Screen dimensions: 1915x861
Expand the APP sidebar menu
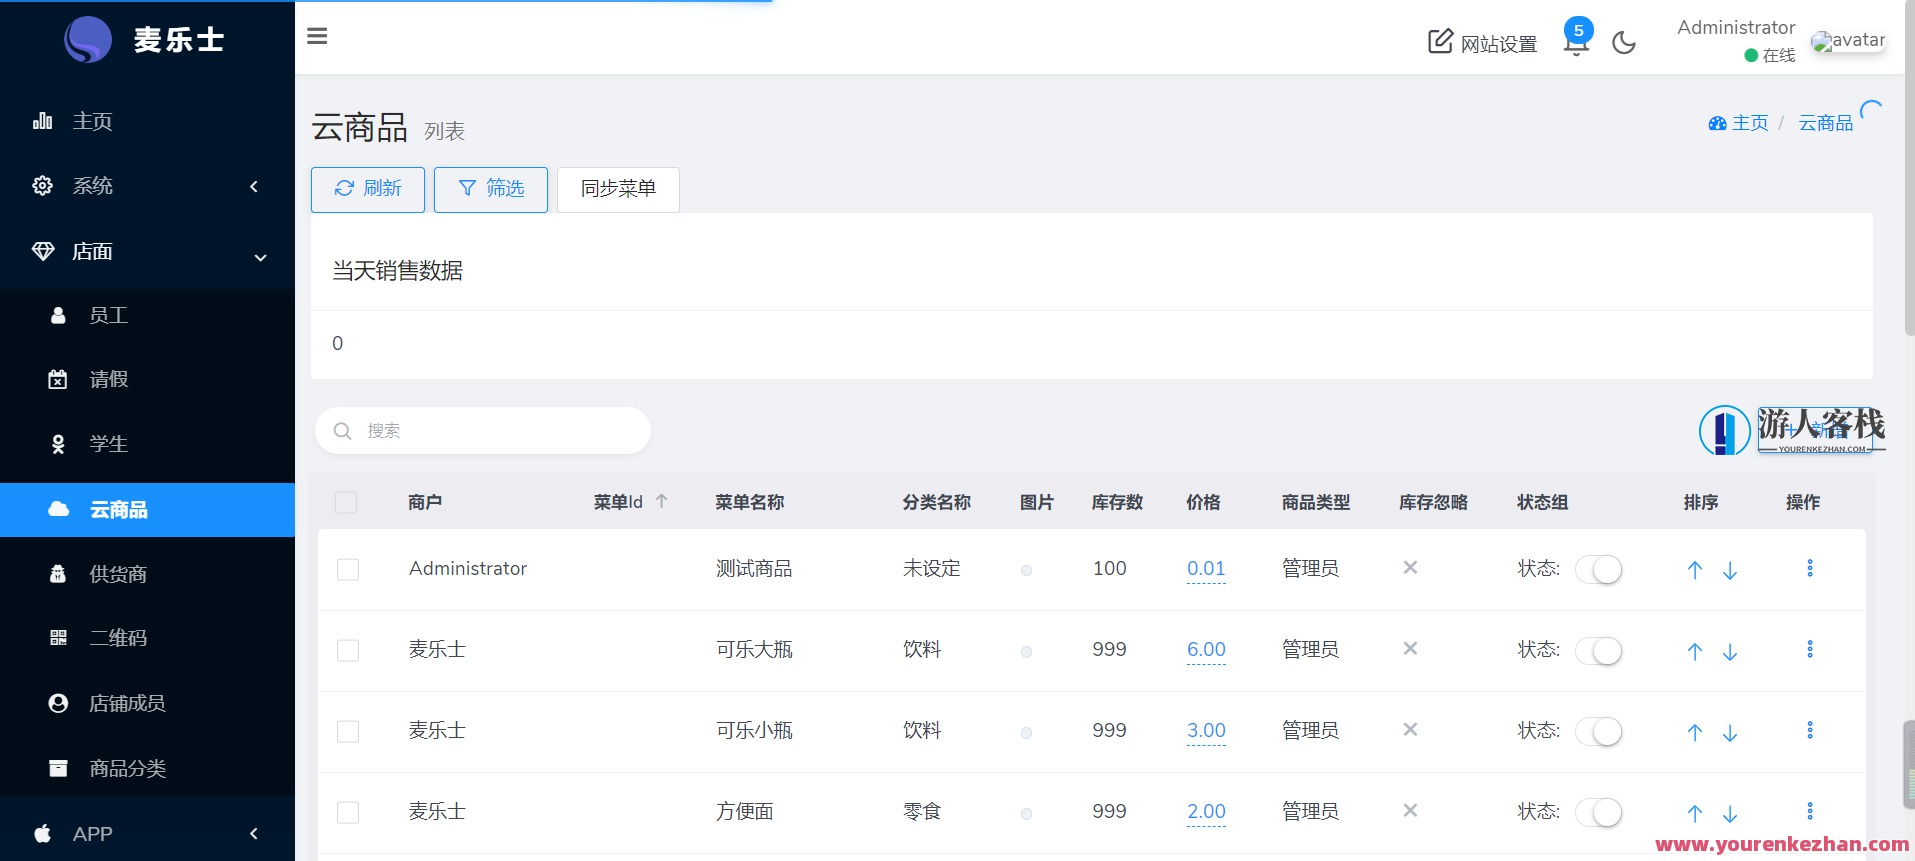[x=147, y=833]
